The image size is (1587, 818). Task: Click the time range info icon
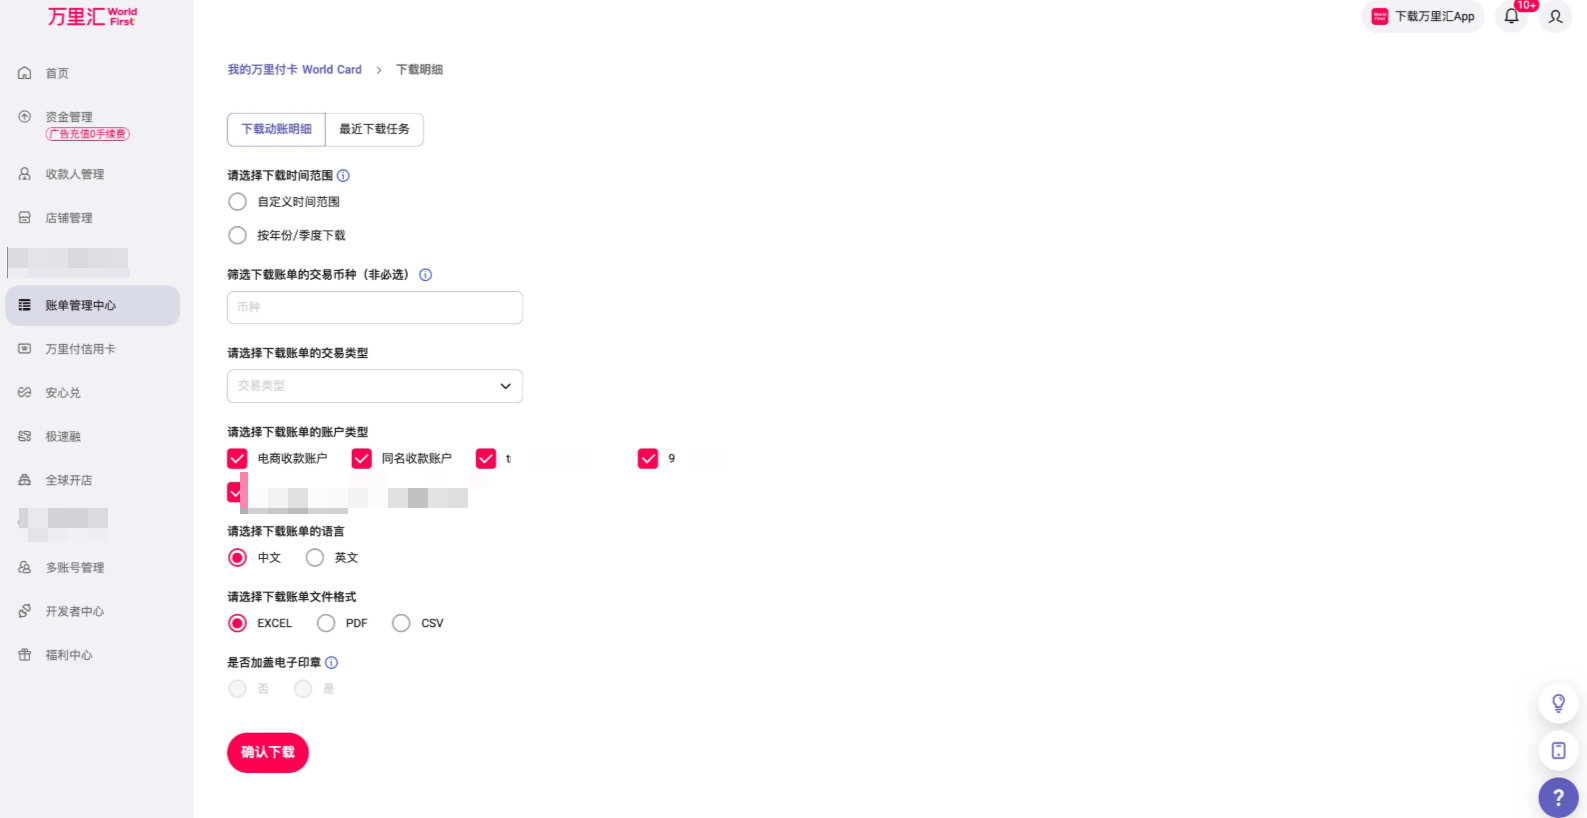343,176
